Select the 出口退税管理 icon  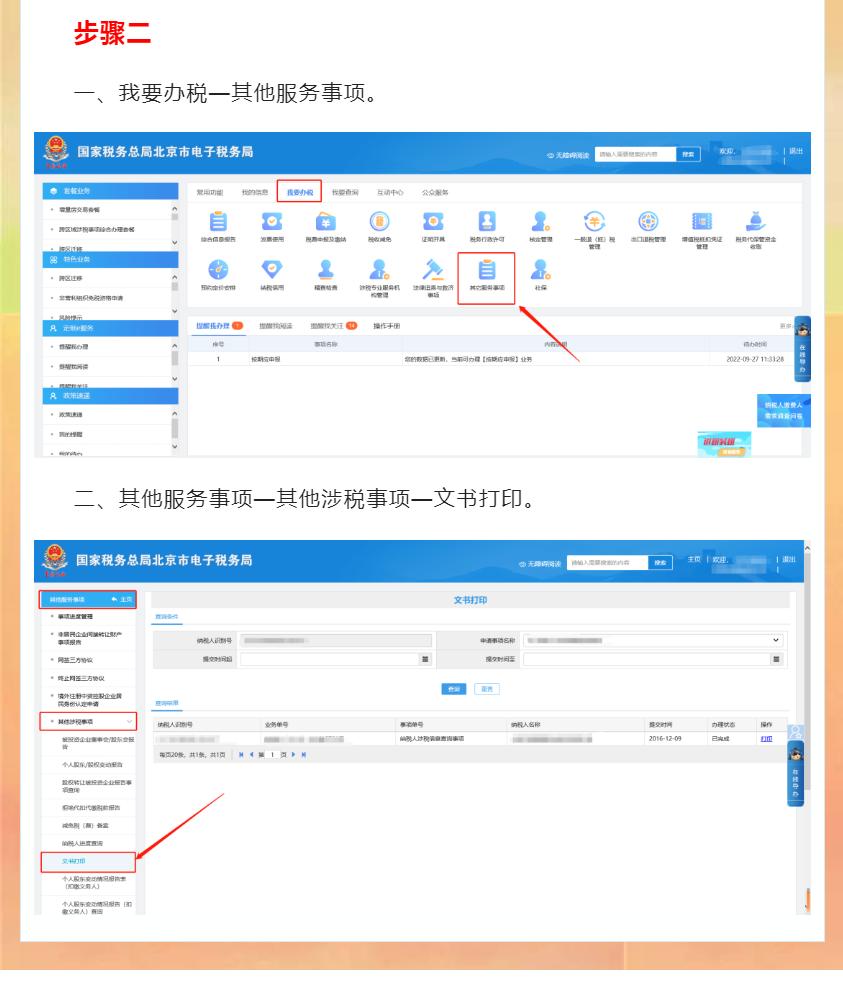pyautogui.click(x=647, y=222)
